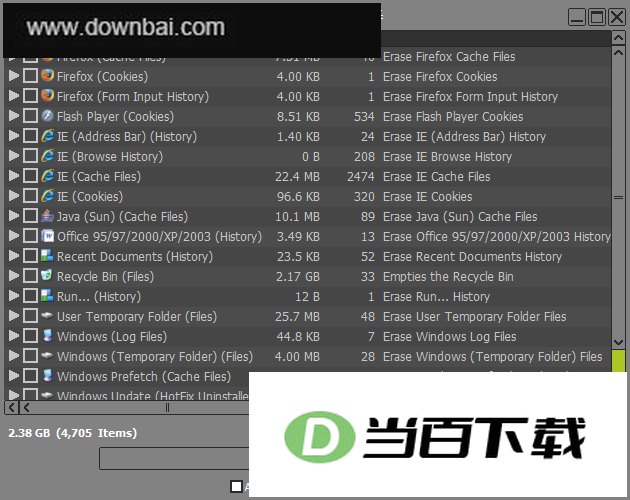
Task: Enable the IE (Address Bar) (History) checkbox
Action: click(x=30, y=136)
